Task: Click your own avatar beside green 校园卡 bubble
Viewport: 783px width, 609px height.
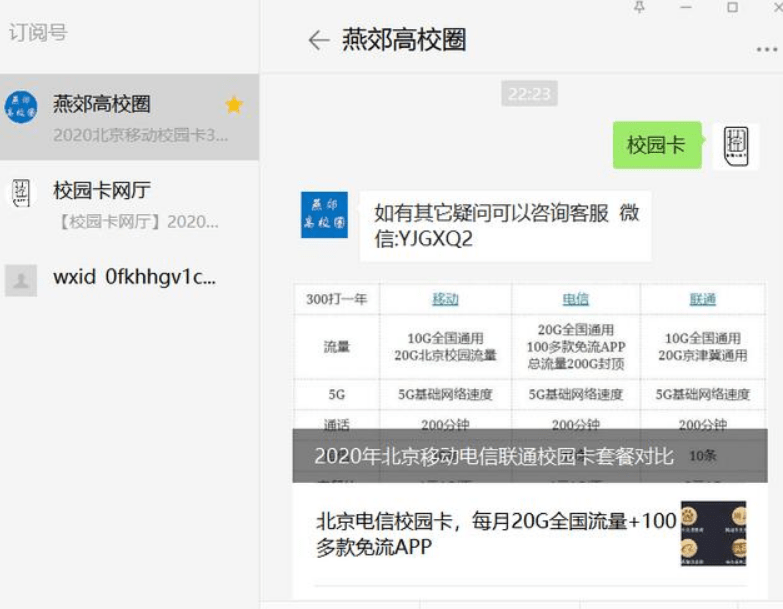Action: (x=735, y=146)
